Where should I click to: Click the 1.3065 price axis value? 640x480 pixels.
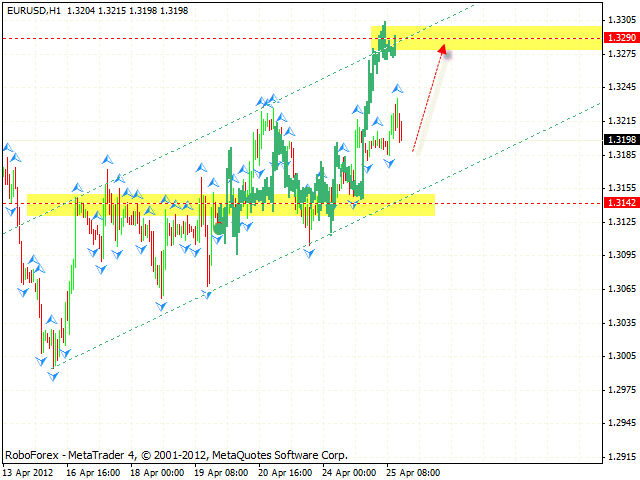(x=622, y=289)
